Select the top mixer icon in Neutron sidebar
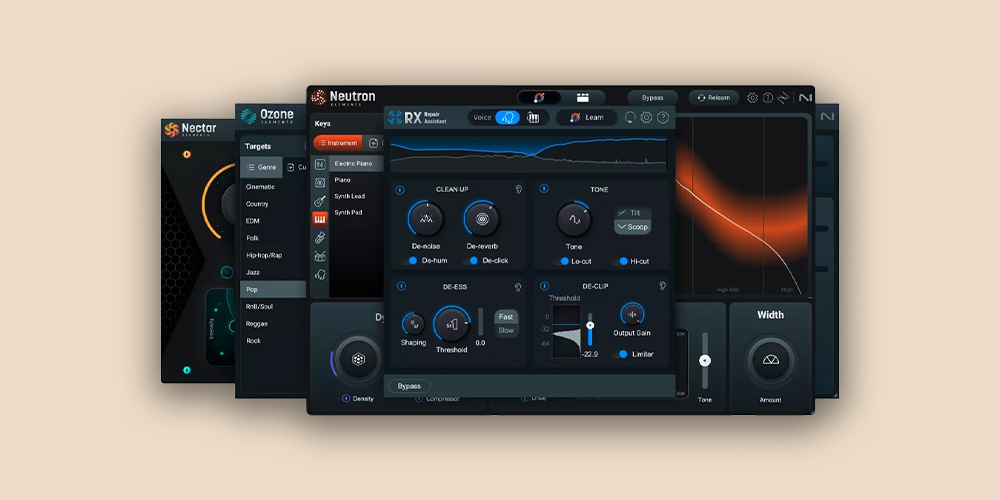Screen dimensions: 1000x500 [320, 164]
